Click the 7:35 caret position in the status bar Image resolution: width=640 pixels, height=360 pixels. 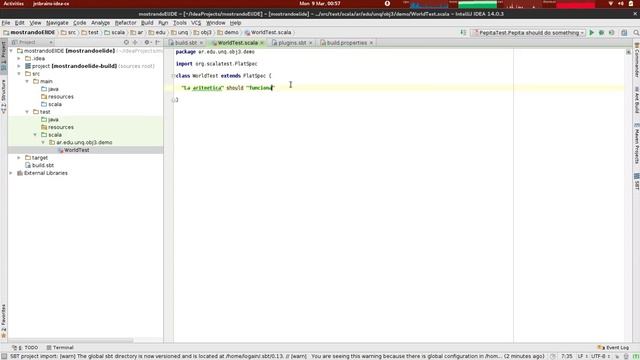[x=567, y=356]
